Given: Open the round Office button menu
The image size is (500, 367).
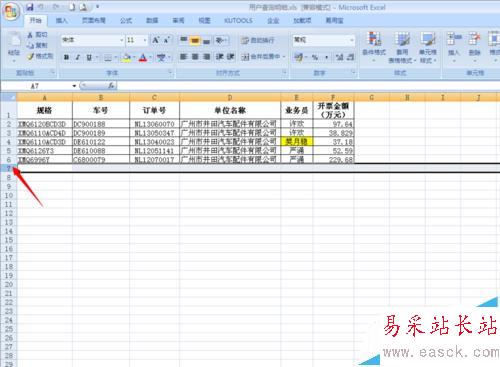Looking at the screenshot, I should (x=11, y=12).
